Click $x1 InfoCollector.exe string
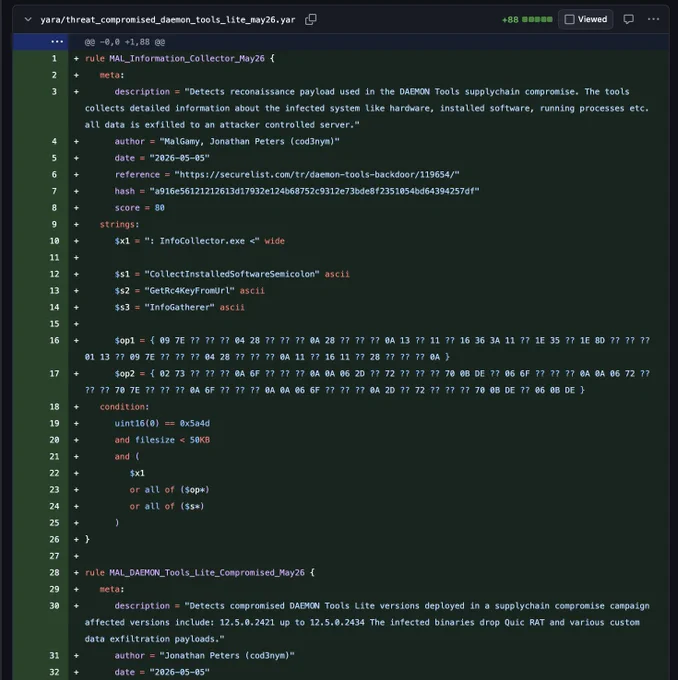The image size is (678, 680). 200,241
